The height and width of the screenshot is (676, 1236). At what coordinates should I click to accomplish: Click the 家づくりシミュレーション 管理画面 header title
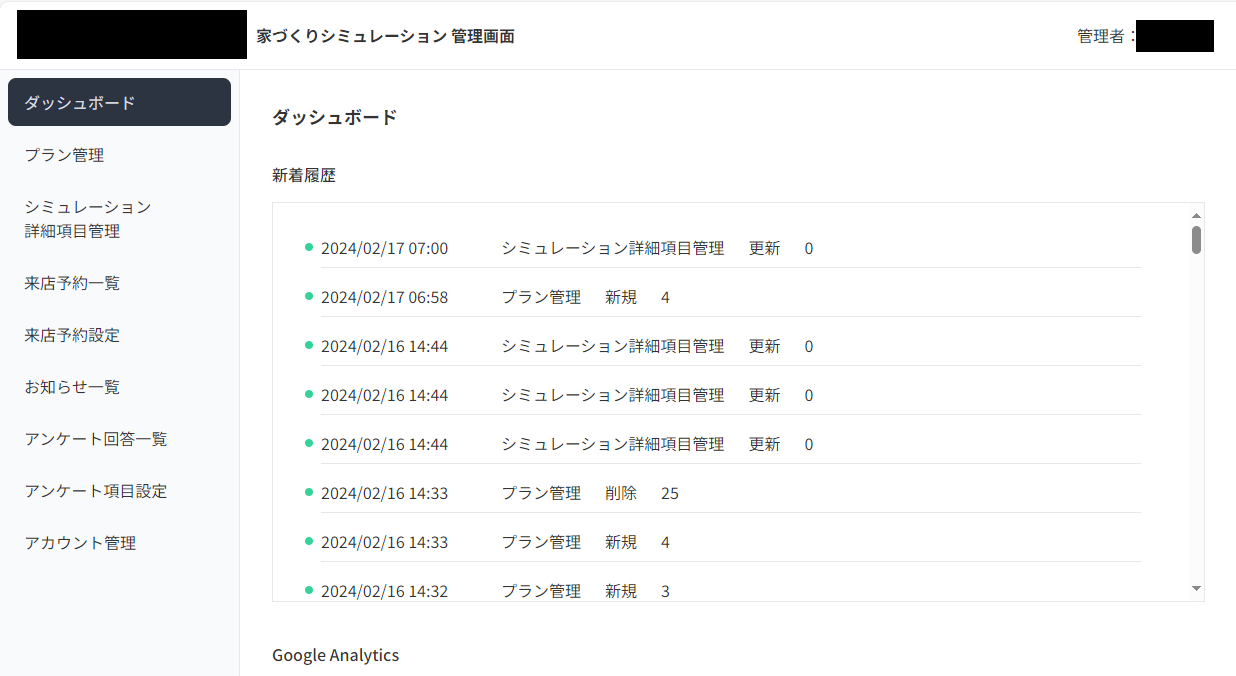pos(386,36)
